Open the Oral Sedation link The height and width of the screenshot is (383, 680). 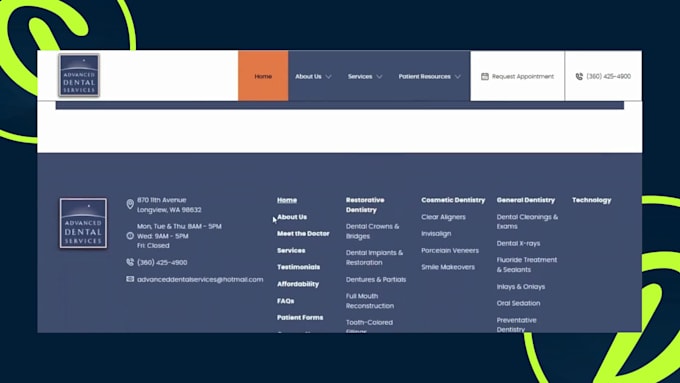(518, 303)
